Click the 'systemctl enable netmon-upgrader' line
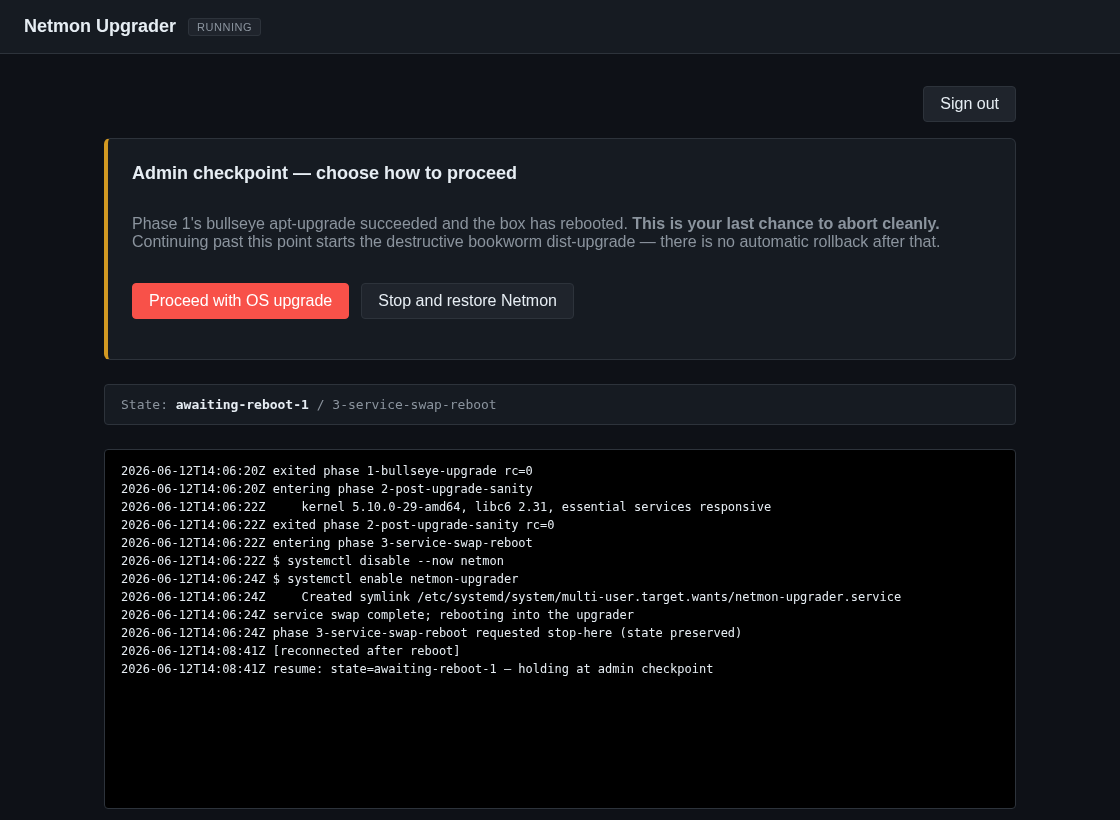The width and height of the screenshot is (1120, 820). 319,579
